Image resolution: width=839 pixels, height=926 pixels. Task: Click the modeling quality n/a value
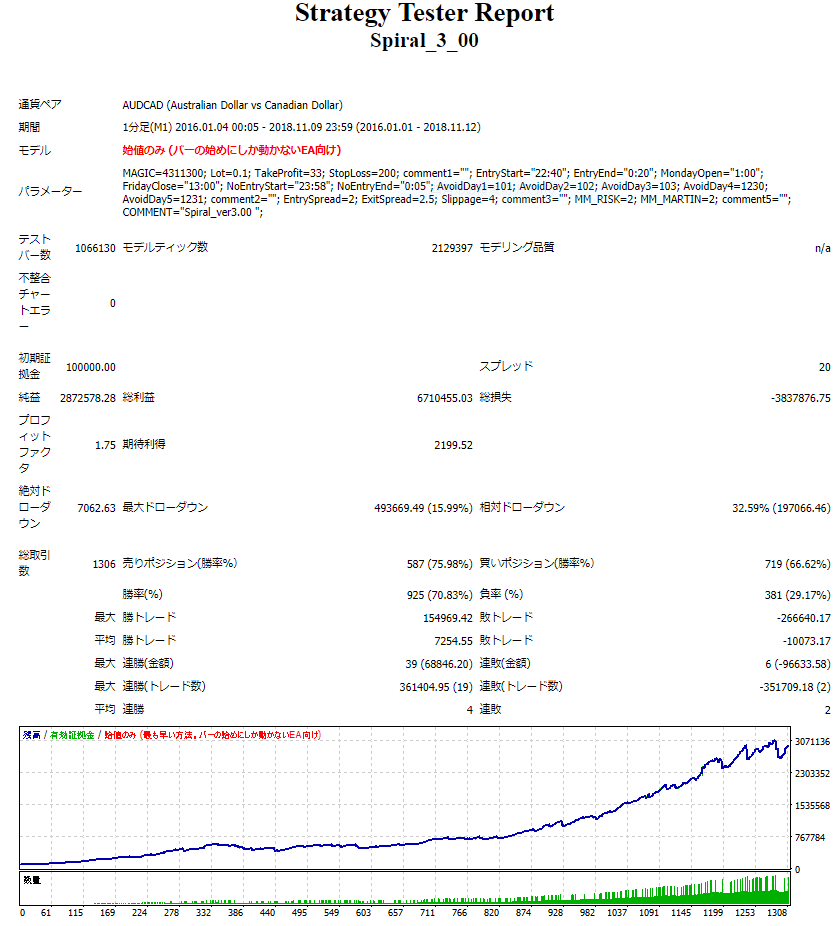(x=822, y=248)
